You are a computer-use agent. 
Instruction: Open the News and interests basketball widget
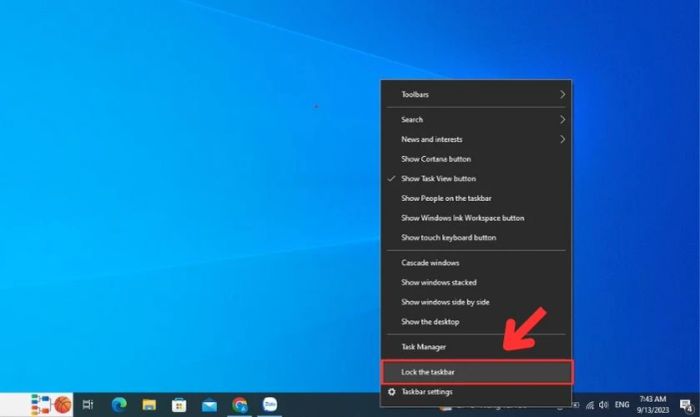[x=62, y=404]
